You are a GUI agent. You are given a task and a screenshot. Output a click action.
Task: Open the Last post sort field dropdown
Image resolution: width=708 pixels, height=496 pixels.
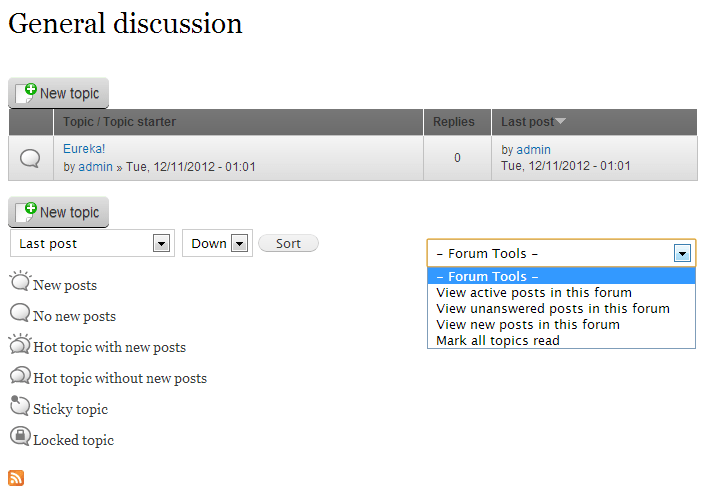pyautogui.click(x=160, y=243)
